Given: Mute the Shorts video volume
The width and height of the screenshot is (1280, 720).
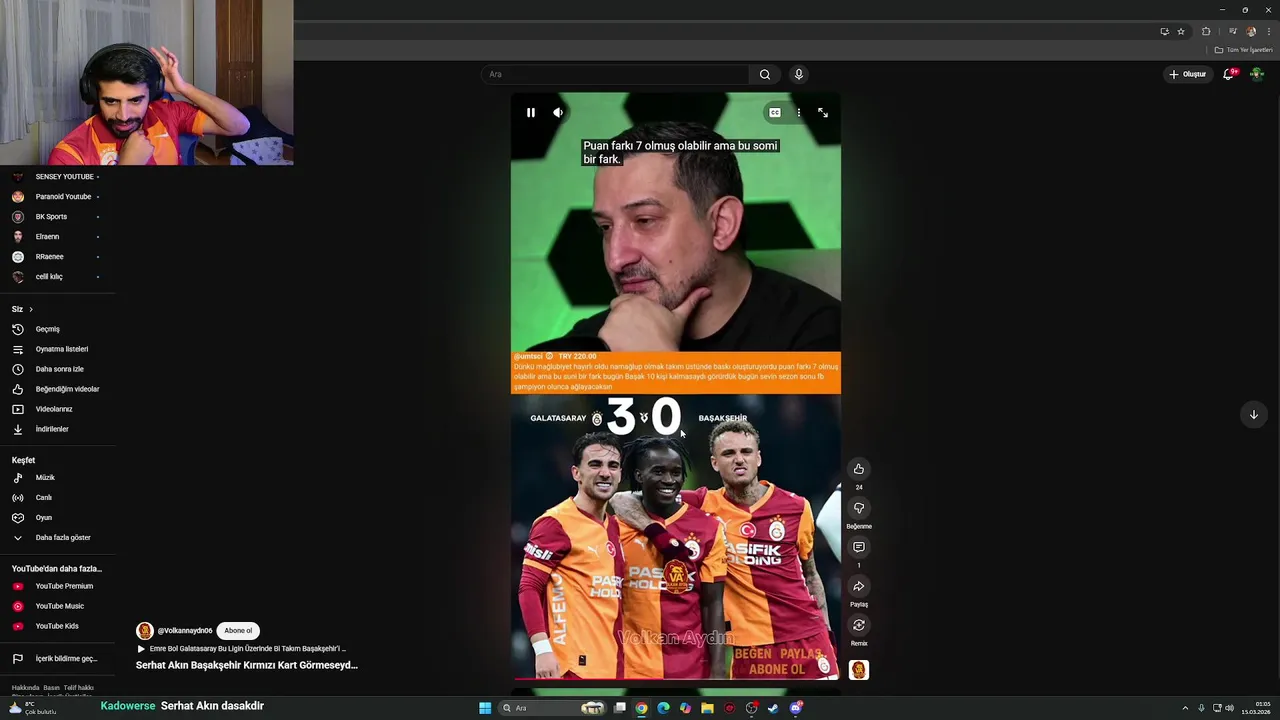Looking at the screenshot, I should (558, 113).
